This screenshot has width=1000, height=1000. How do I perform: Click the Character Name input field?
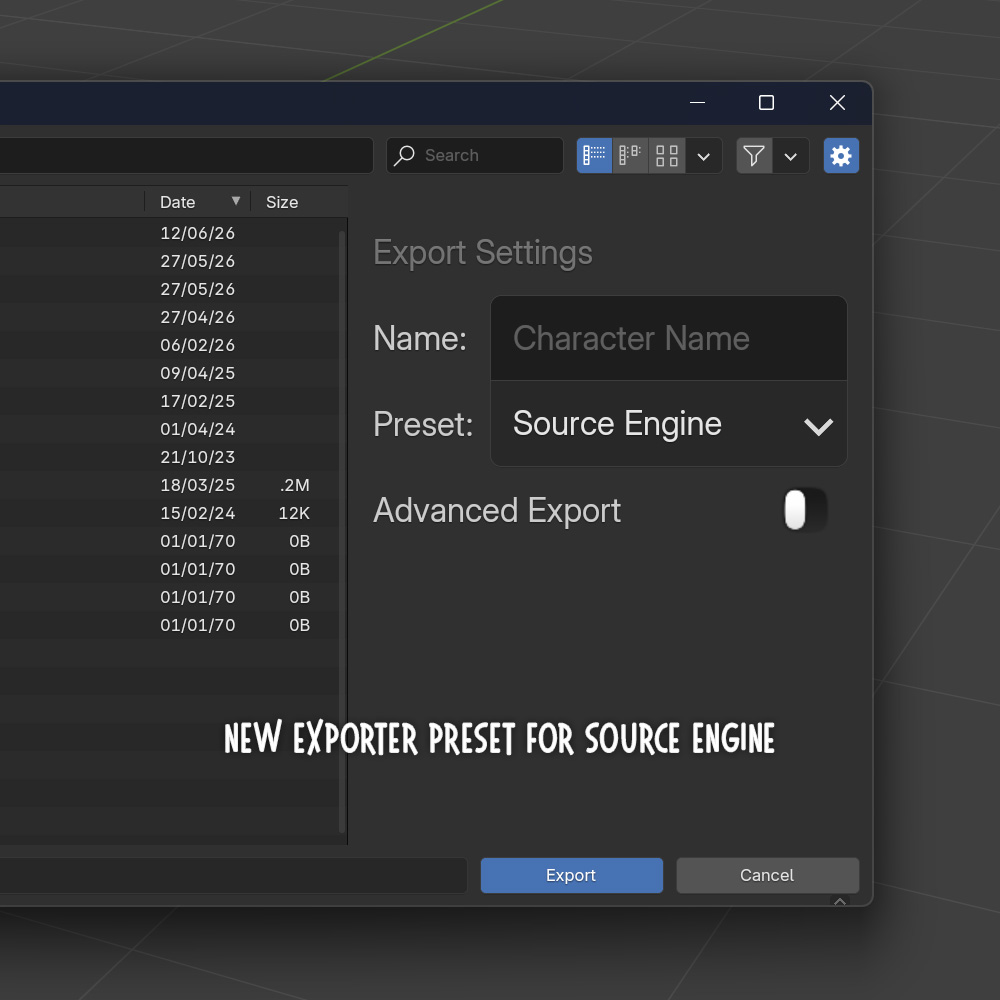coord(668,338)
